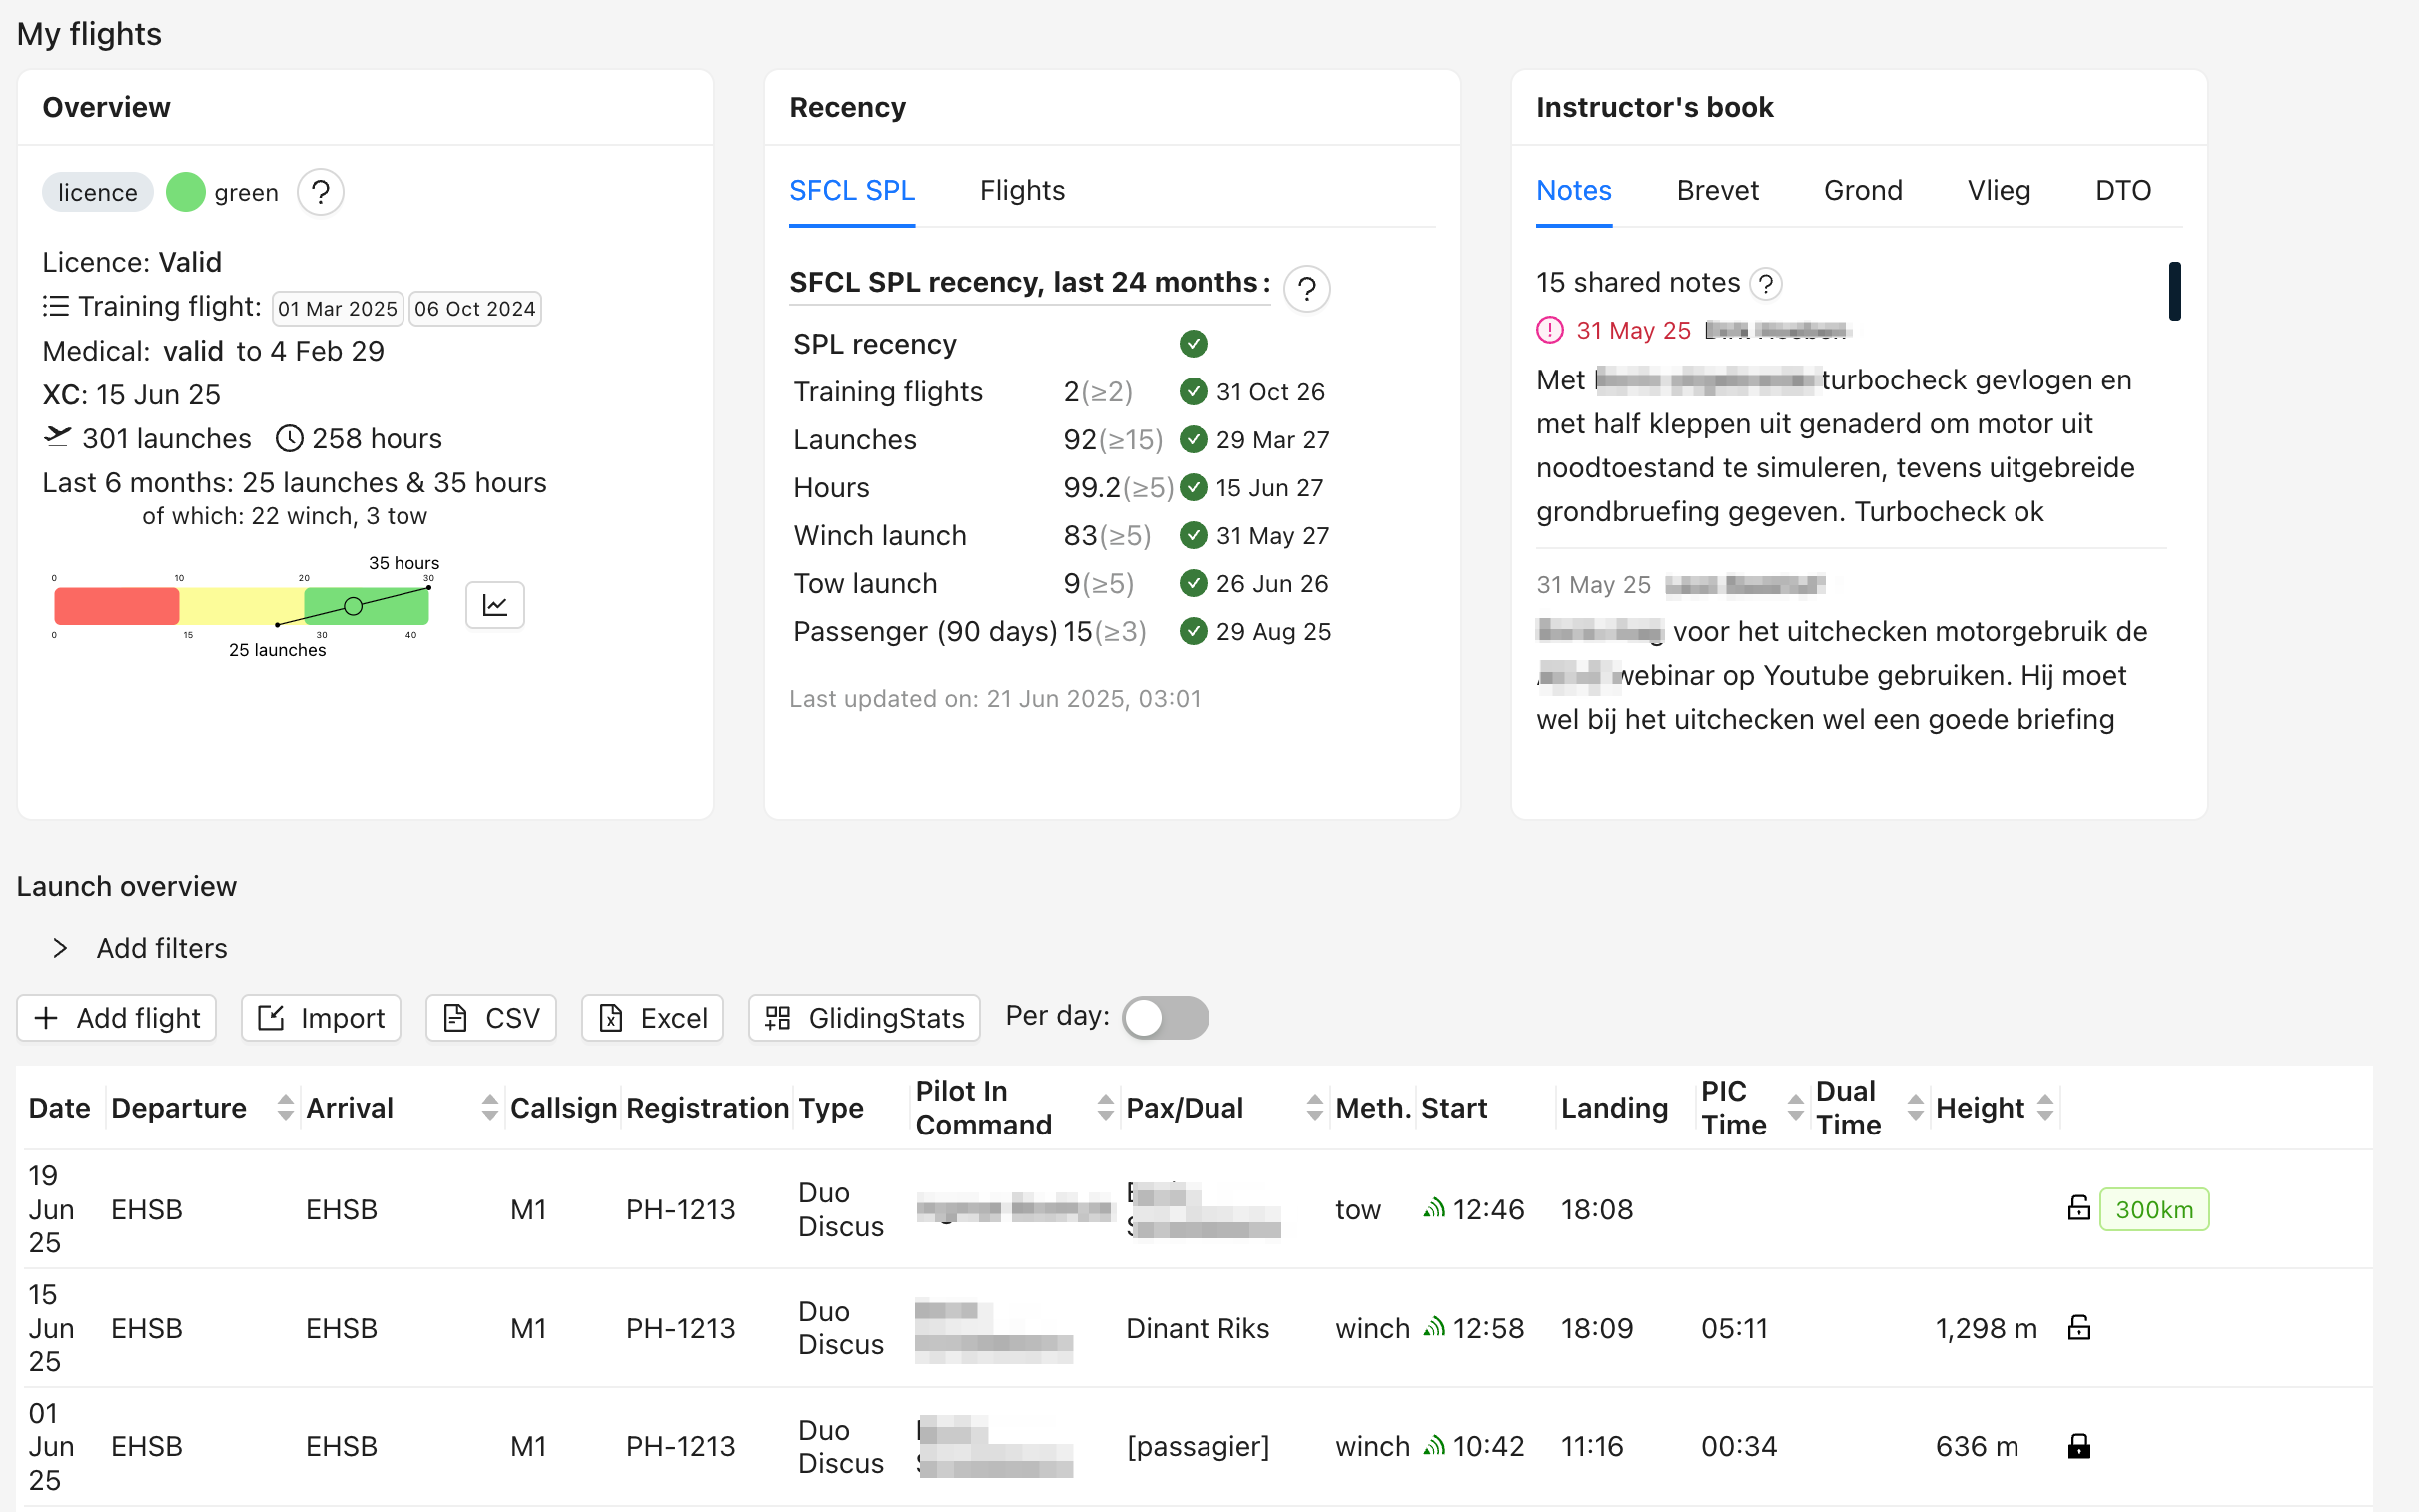Open the Vlieg tab
The width and height of the screenshot is (2419, 1512).
click(1998, 190)
